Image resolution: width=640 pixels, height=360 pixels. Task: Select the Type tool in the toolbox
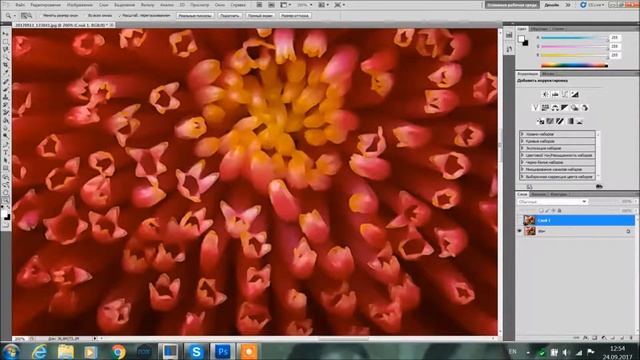click(x=6, y=152)
